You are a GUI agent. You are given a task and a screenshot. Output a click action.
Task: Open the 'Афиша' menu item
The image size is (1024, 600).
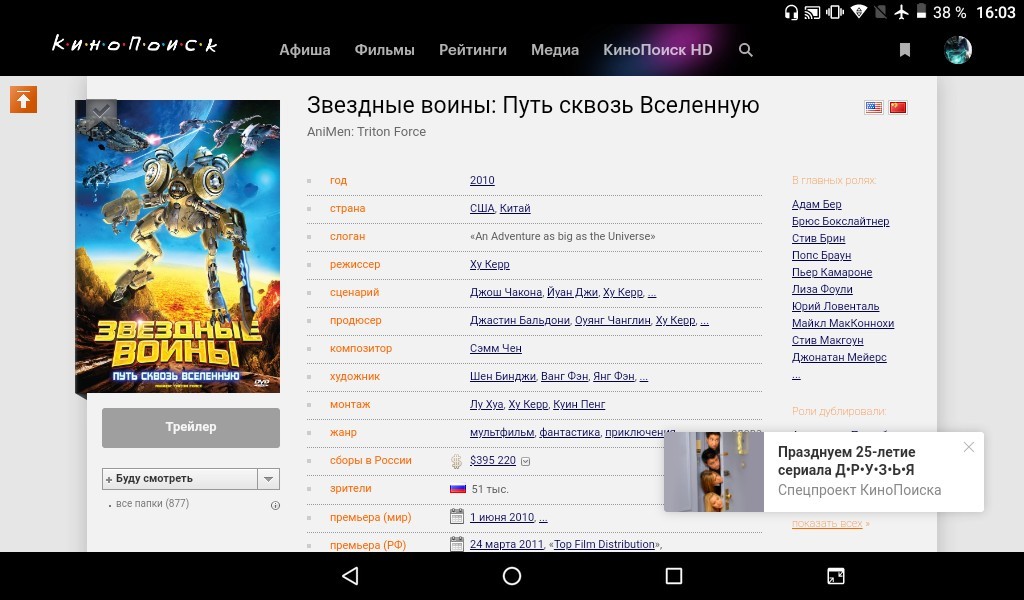pos(305,50)
